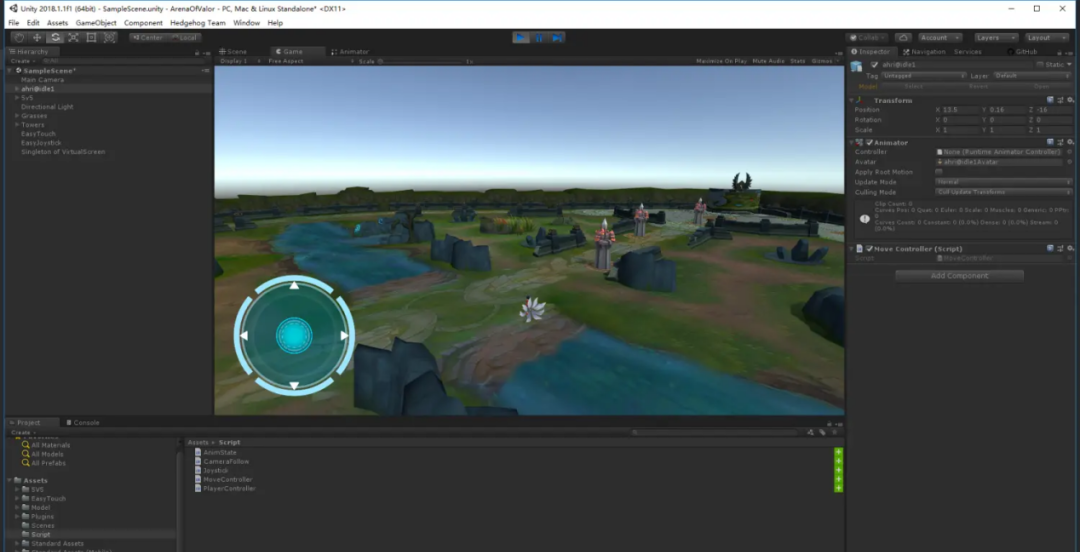The width and height of the screenshot is (1080, 552).
Task: Toggle the Stats overlay
Action: click(798, 61)
